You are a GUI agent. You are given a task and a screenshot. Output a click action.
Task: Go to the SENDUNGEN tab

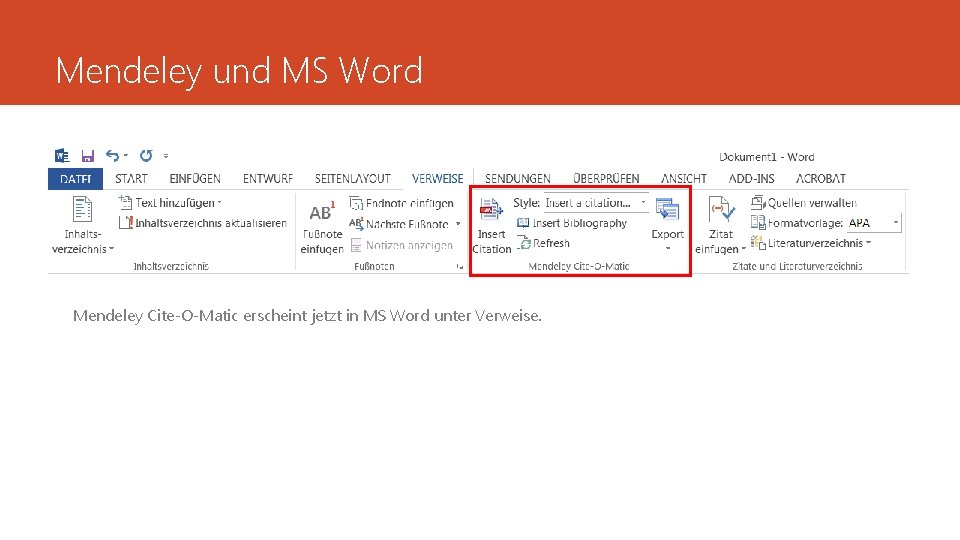[x=517, y=179]
